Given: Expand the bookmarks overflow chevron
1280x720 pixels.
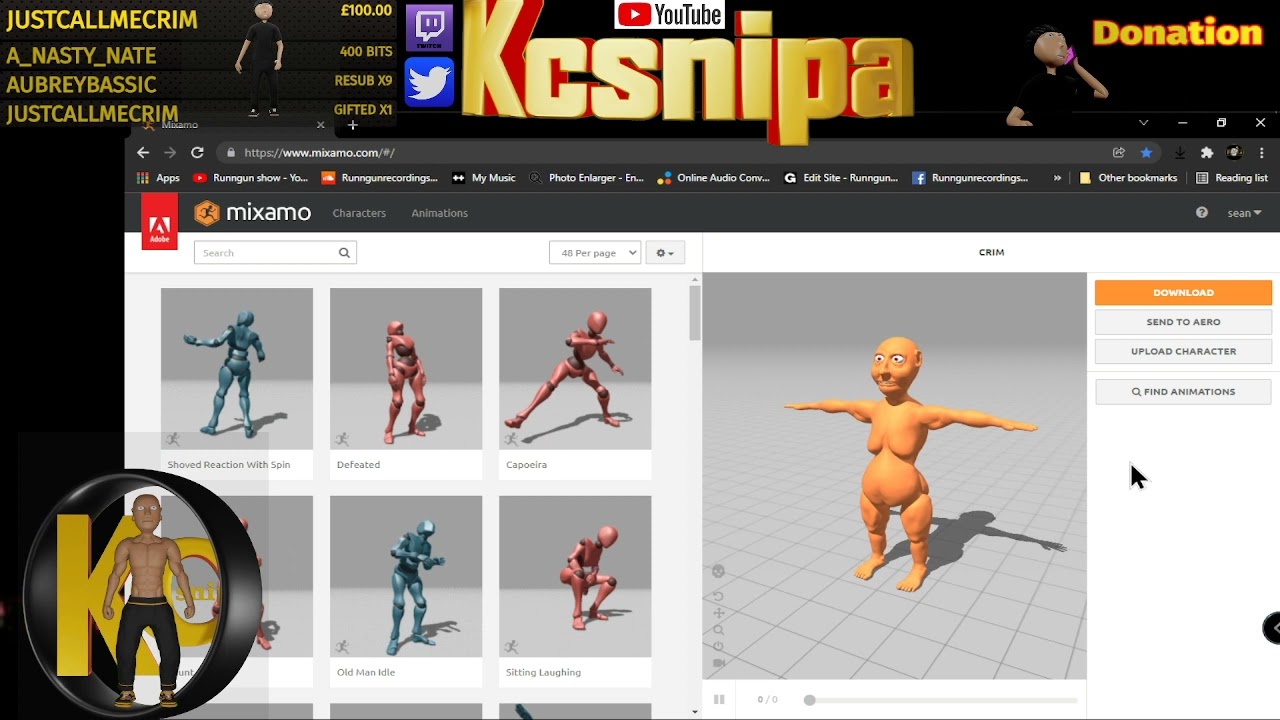Looking at the screenshot, I should [x=1057, y=178].
